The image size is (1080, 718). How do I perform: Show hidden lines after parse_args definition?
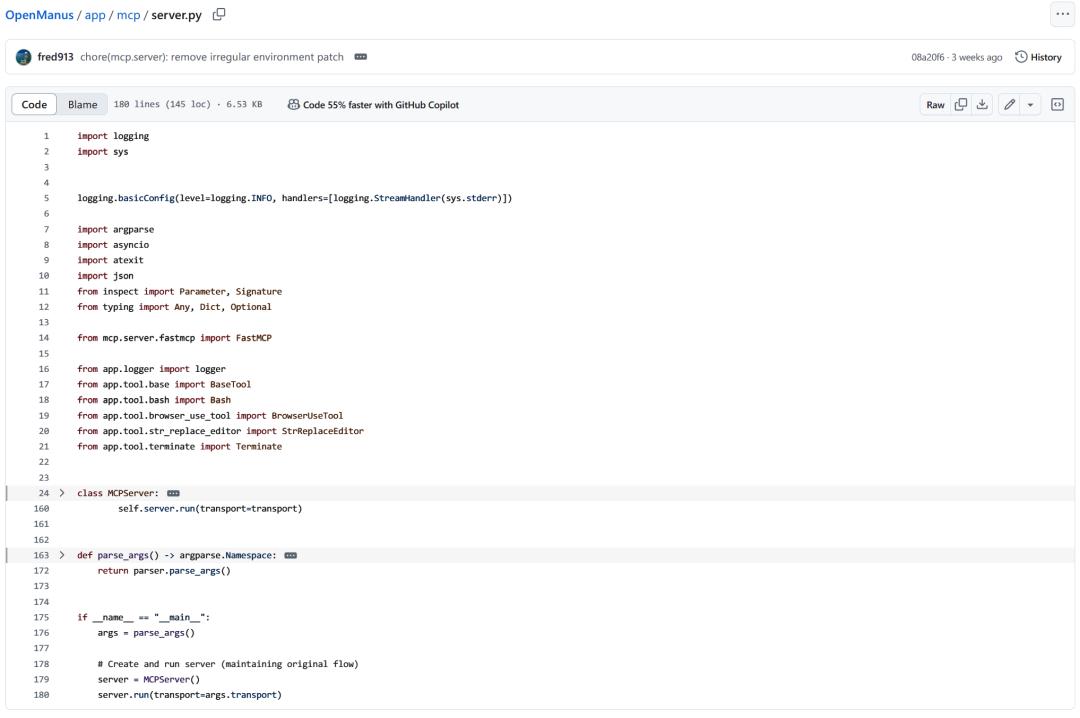click(x=291, y=555)
